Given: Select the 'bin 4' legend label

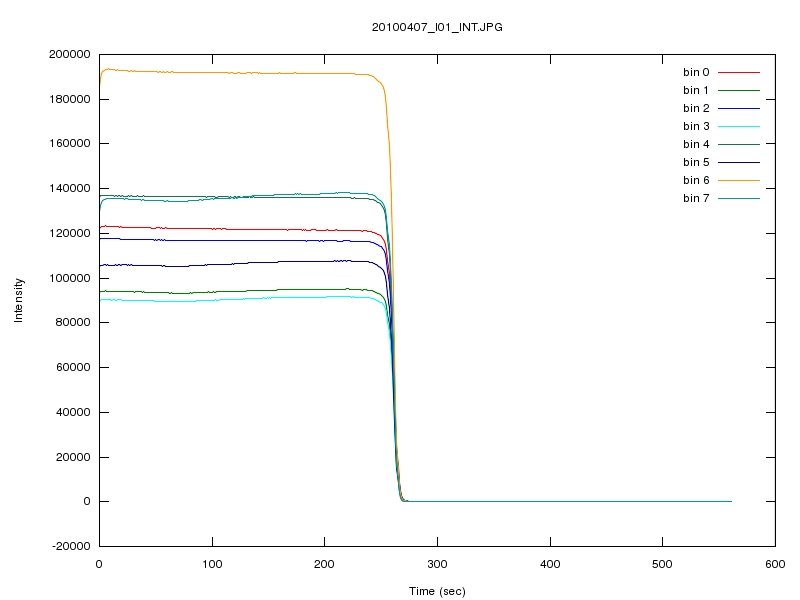Looking at the screenshot, I should click(696, 144).
